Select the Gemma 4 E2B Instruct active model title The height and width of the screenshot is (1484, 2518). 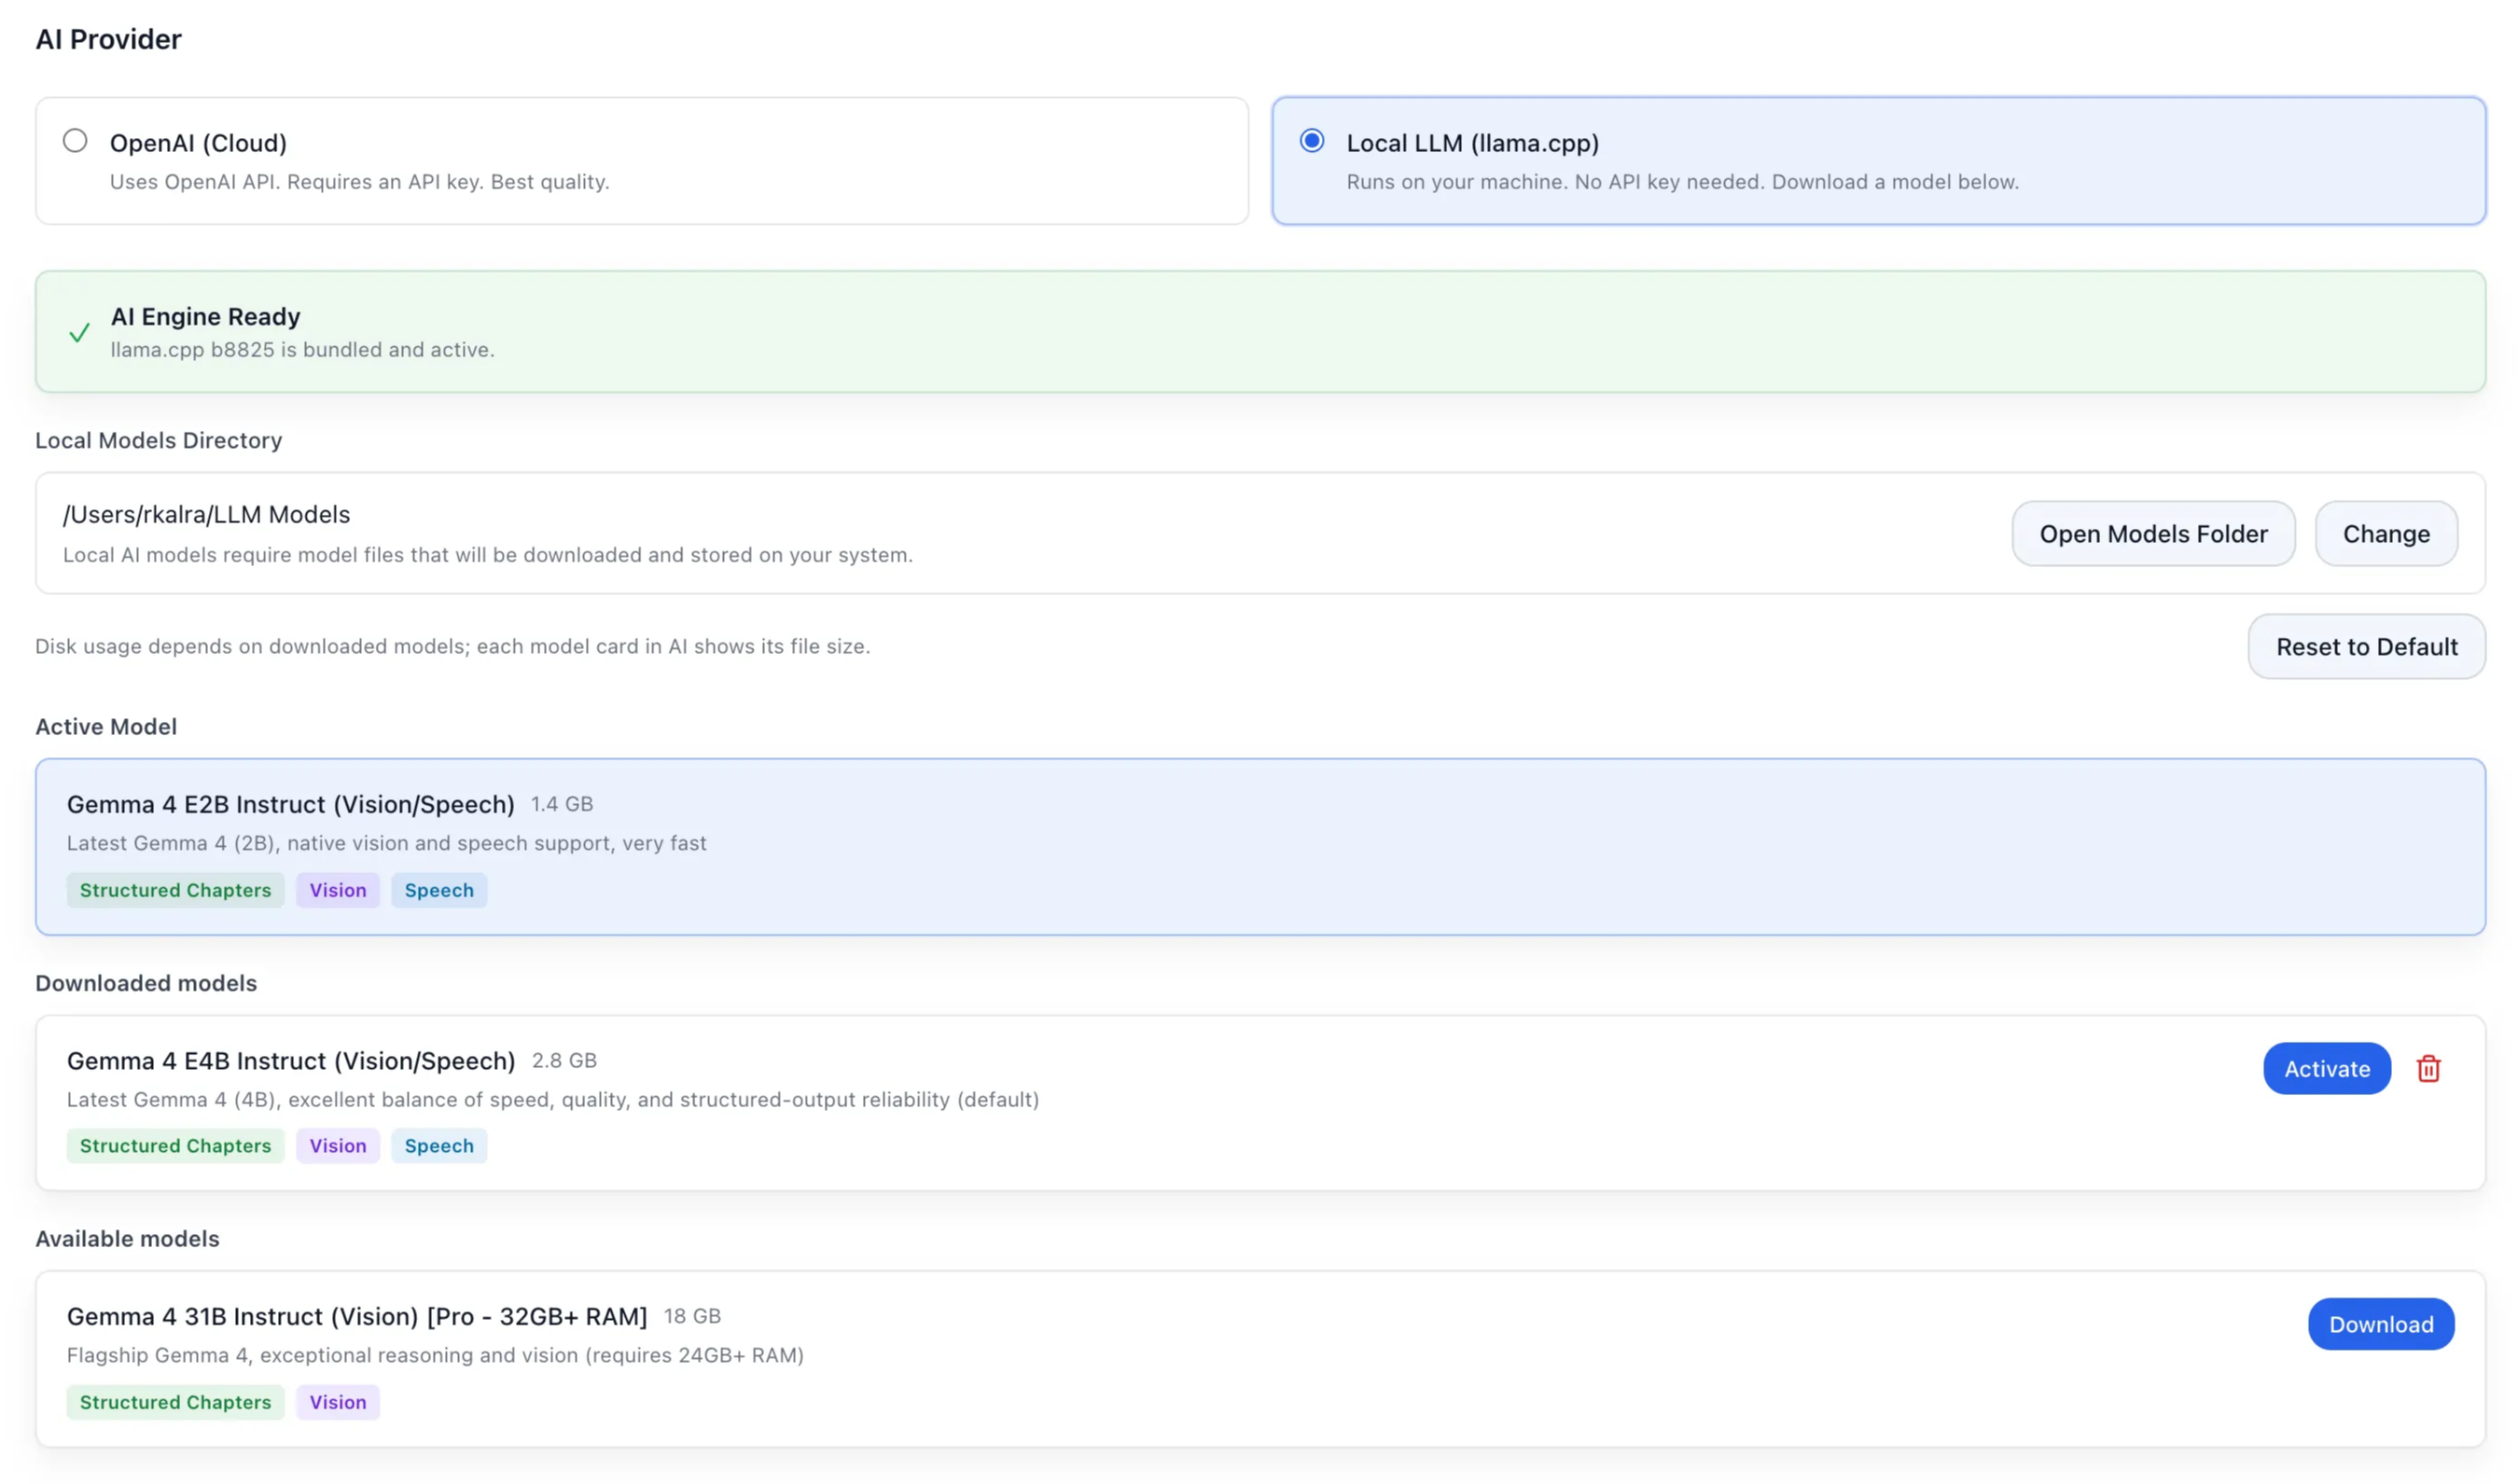290,804
